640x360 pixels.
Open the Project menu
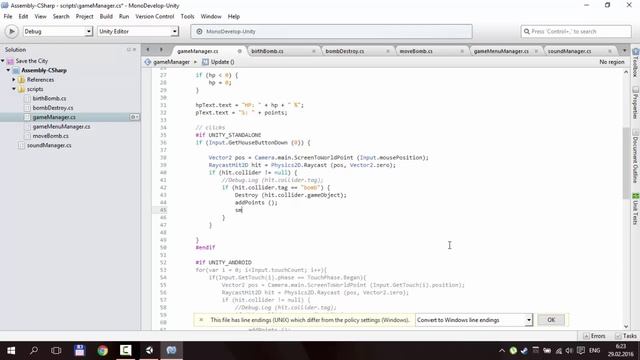click(84, 16)
